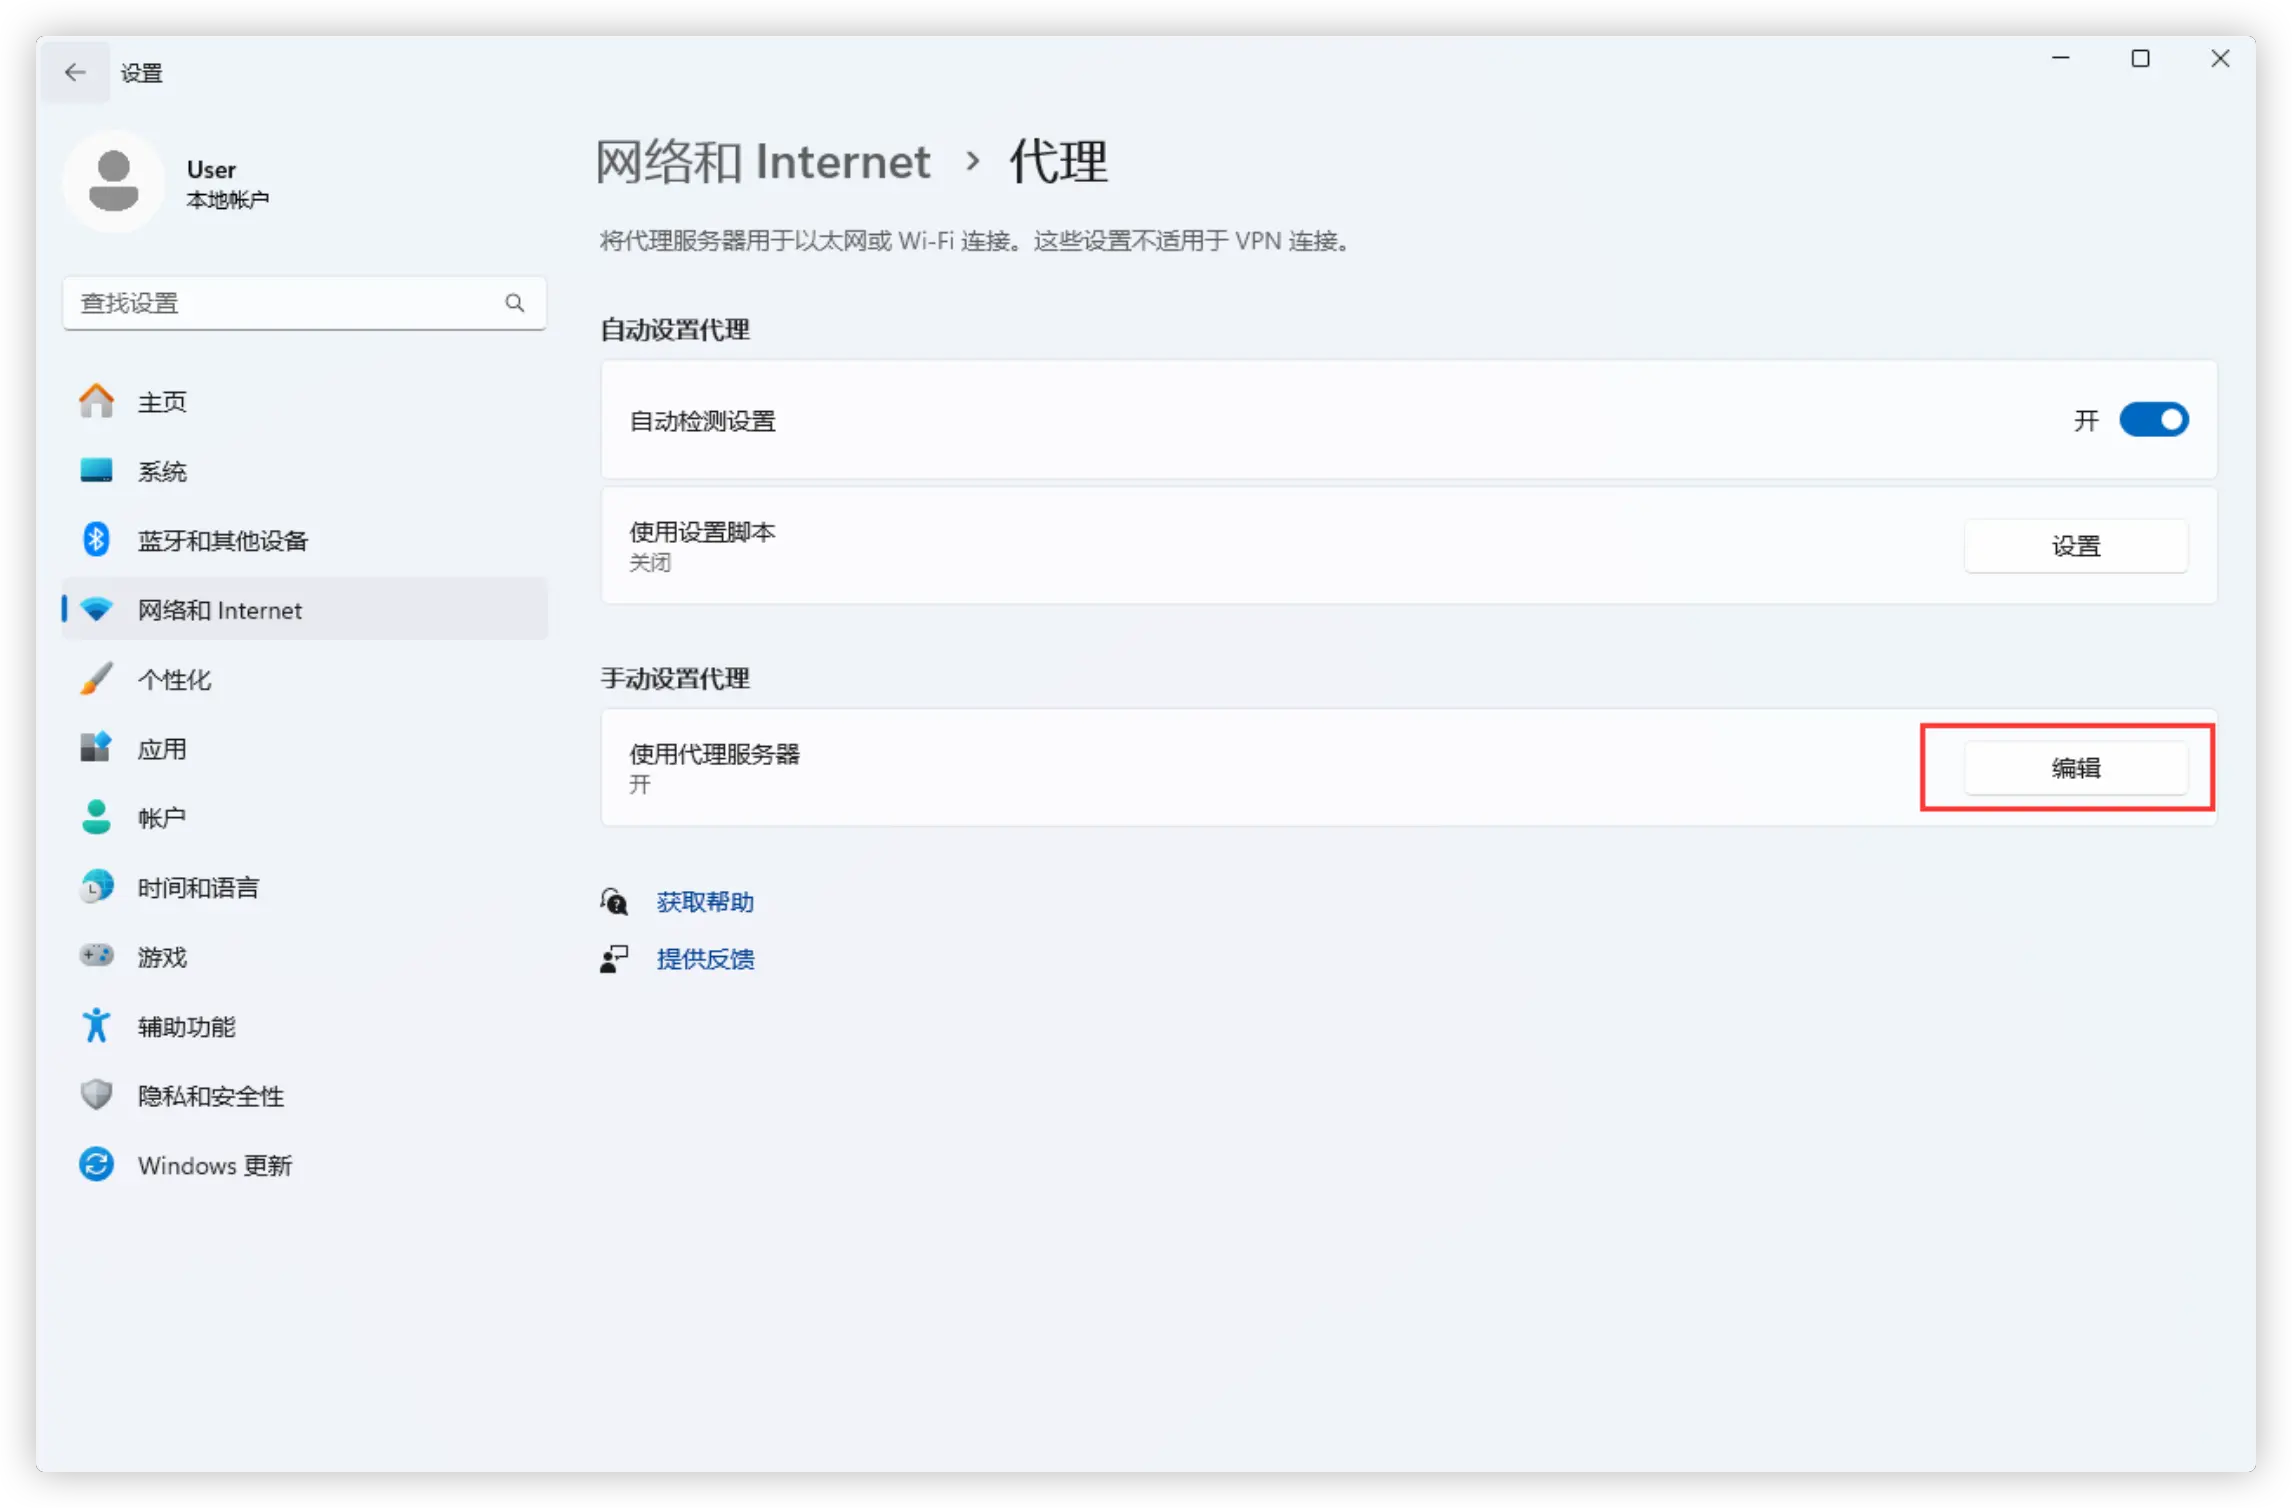This screenshot has width=2292, height=1508.
Task: Open 应用 settings page
Action: 305,748
